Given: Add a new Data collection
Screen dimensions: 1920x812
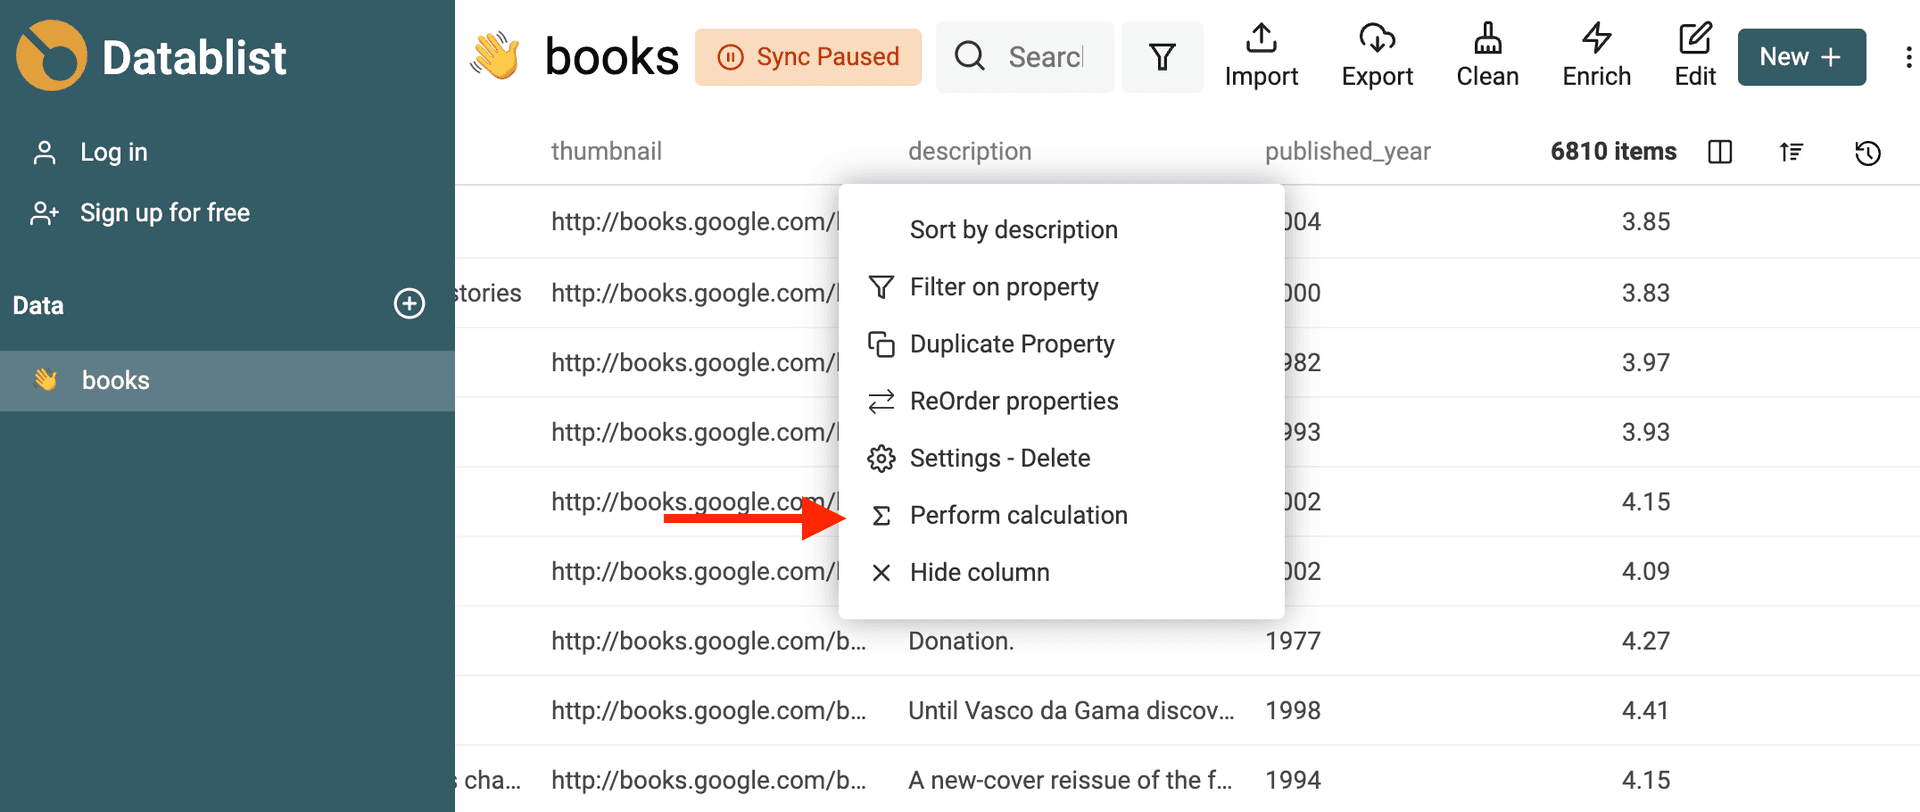Looking at the screenshot, I should tap(409, 304).
